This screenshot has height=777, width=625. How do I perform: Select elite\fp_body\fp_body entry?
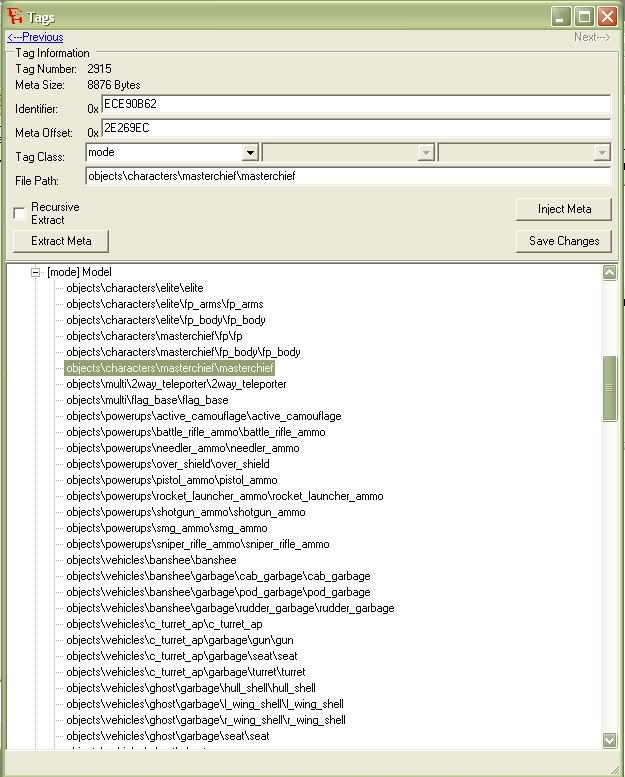(x=166, y=320)
